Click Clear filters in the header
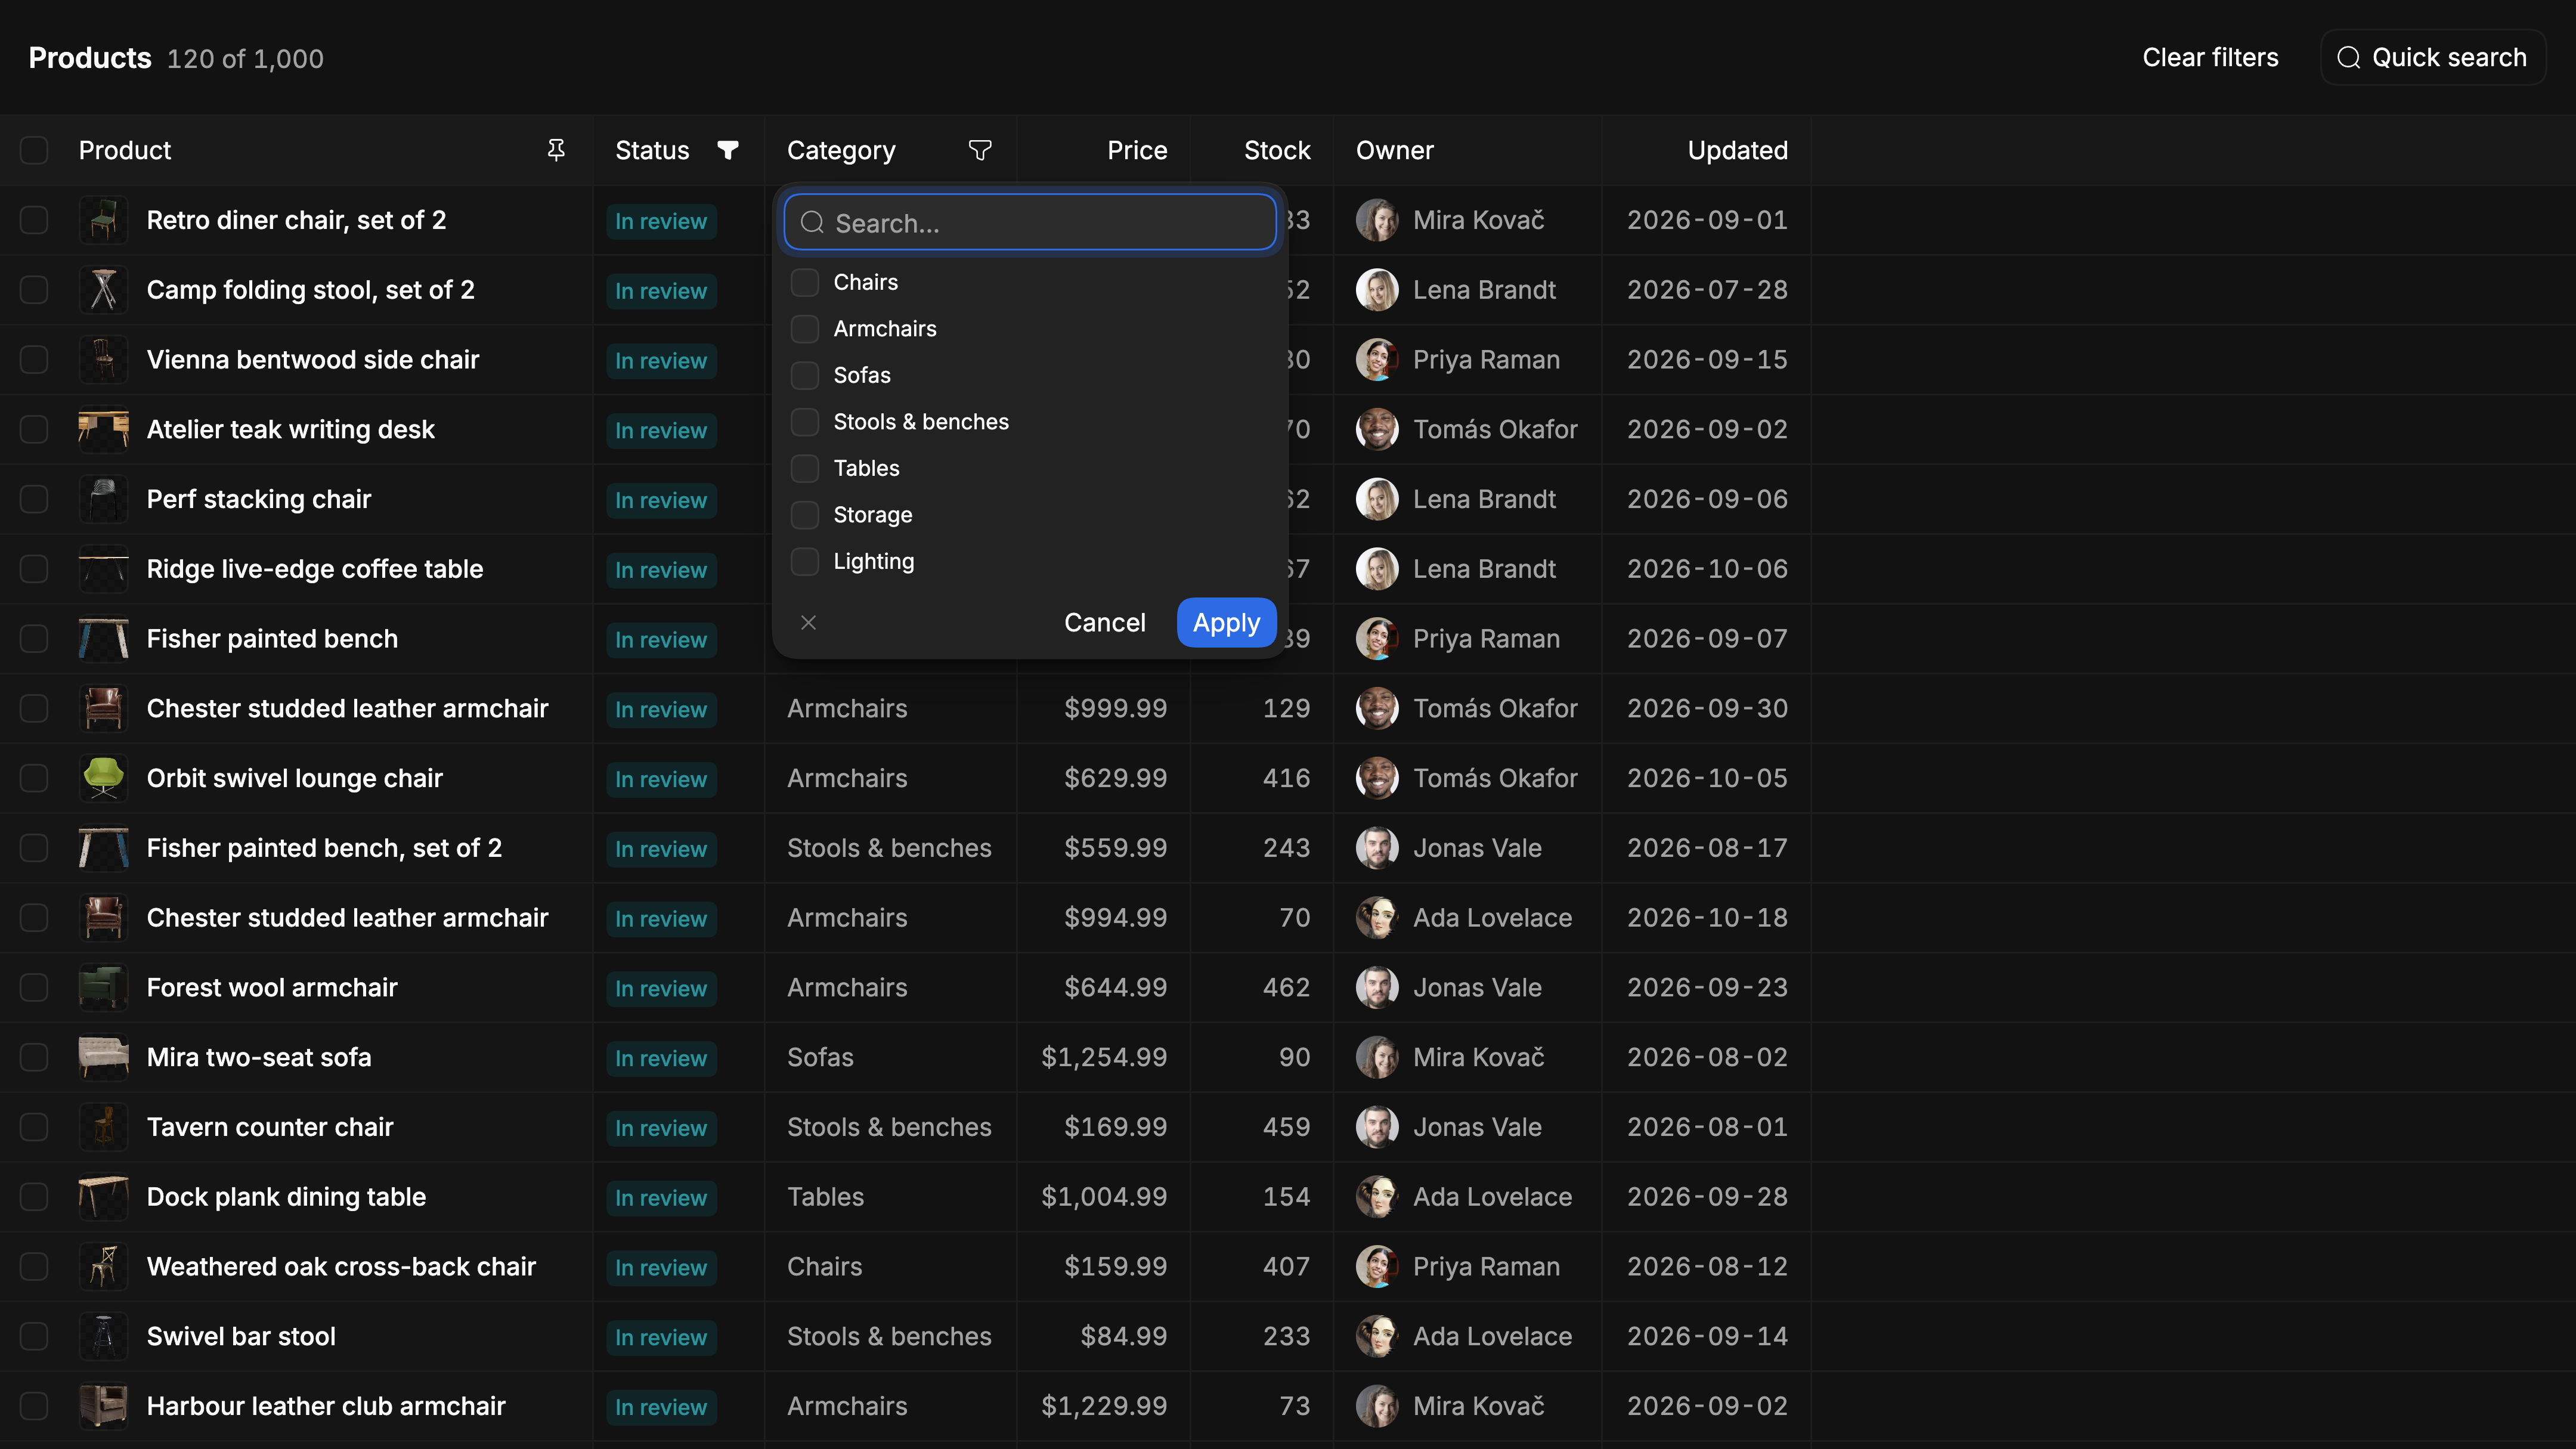The image size is (2576, 1449). point(2210,58)
